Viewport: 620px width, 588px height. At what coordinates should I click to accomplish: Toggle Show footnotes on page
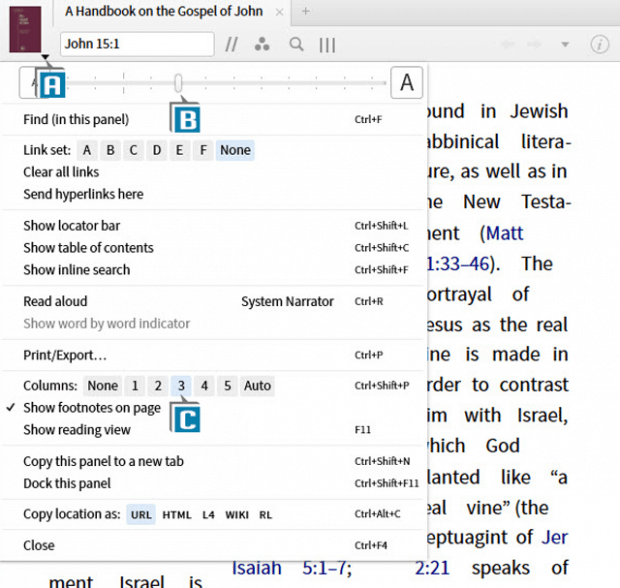point(92,408)
